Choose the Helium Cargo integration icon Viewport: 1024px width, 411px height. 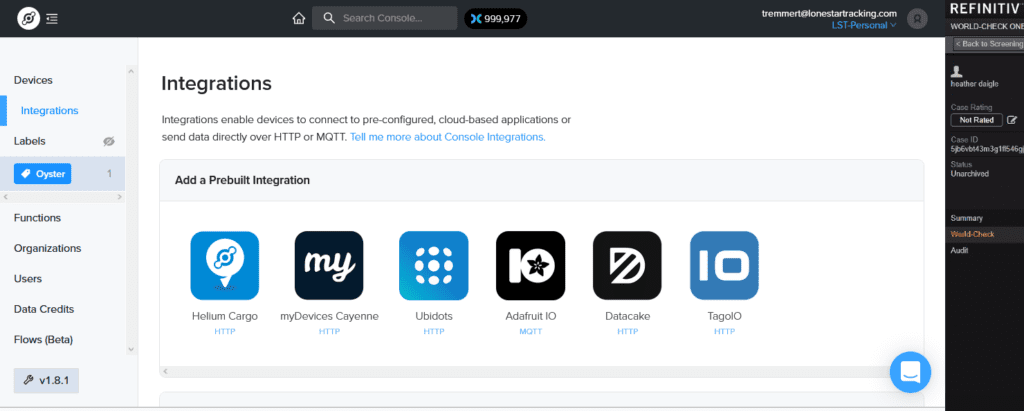225,265
